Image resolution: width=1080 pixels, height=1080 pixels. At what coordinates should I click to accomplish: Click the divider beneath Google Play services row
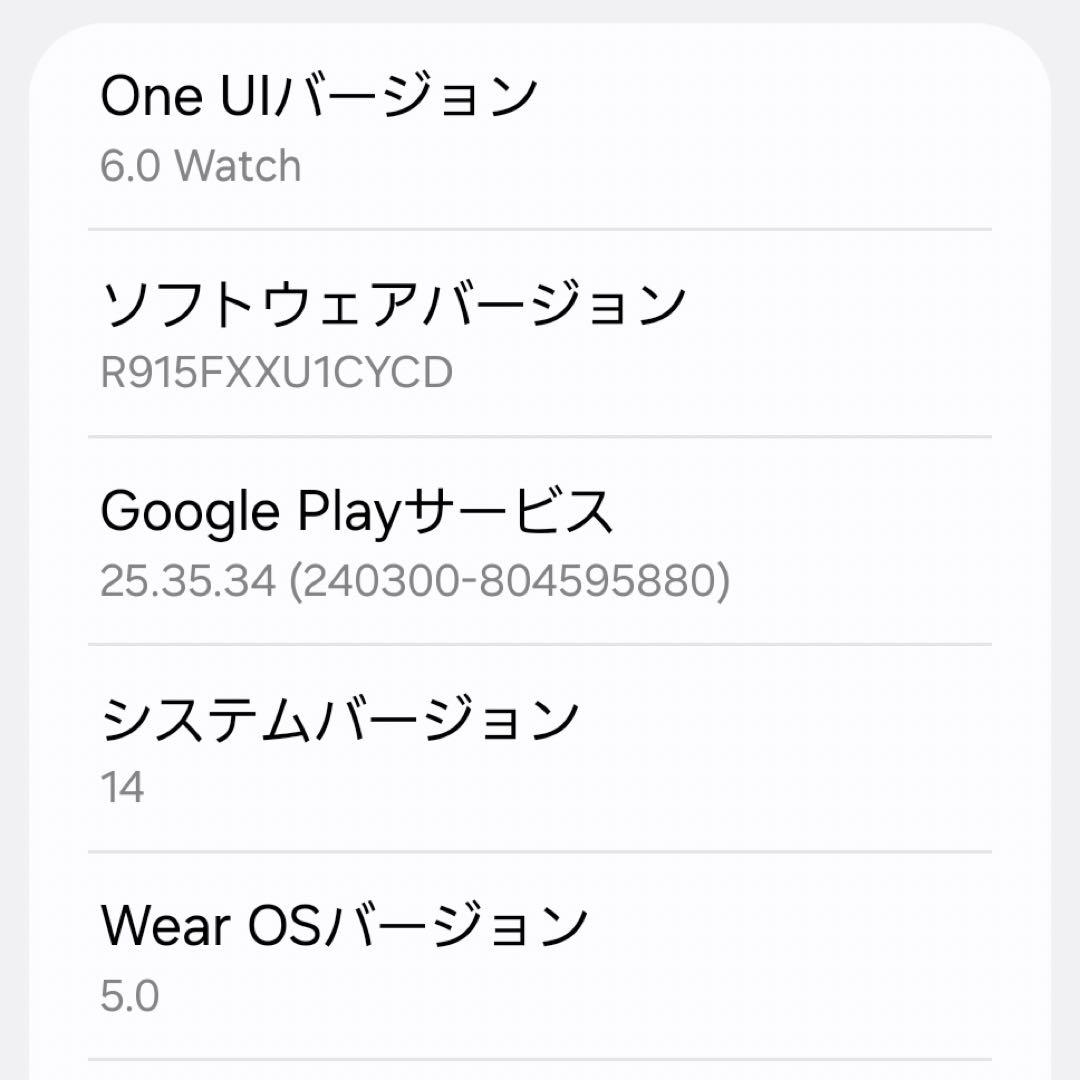pyautogui.click(x=540, y=644)
